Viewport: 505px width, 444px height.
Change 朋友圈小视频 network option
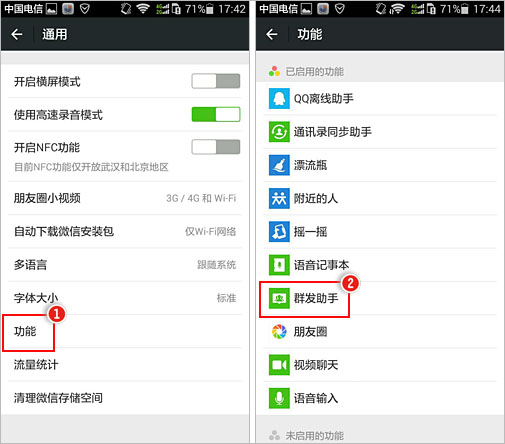click(125, 198)
